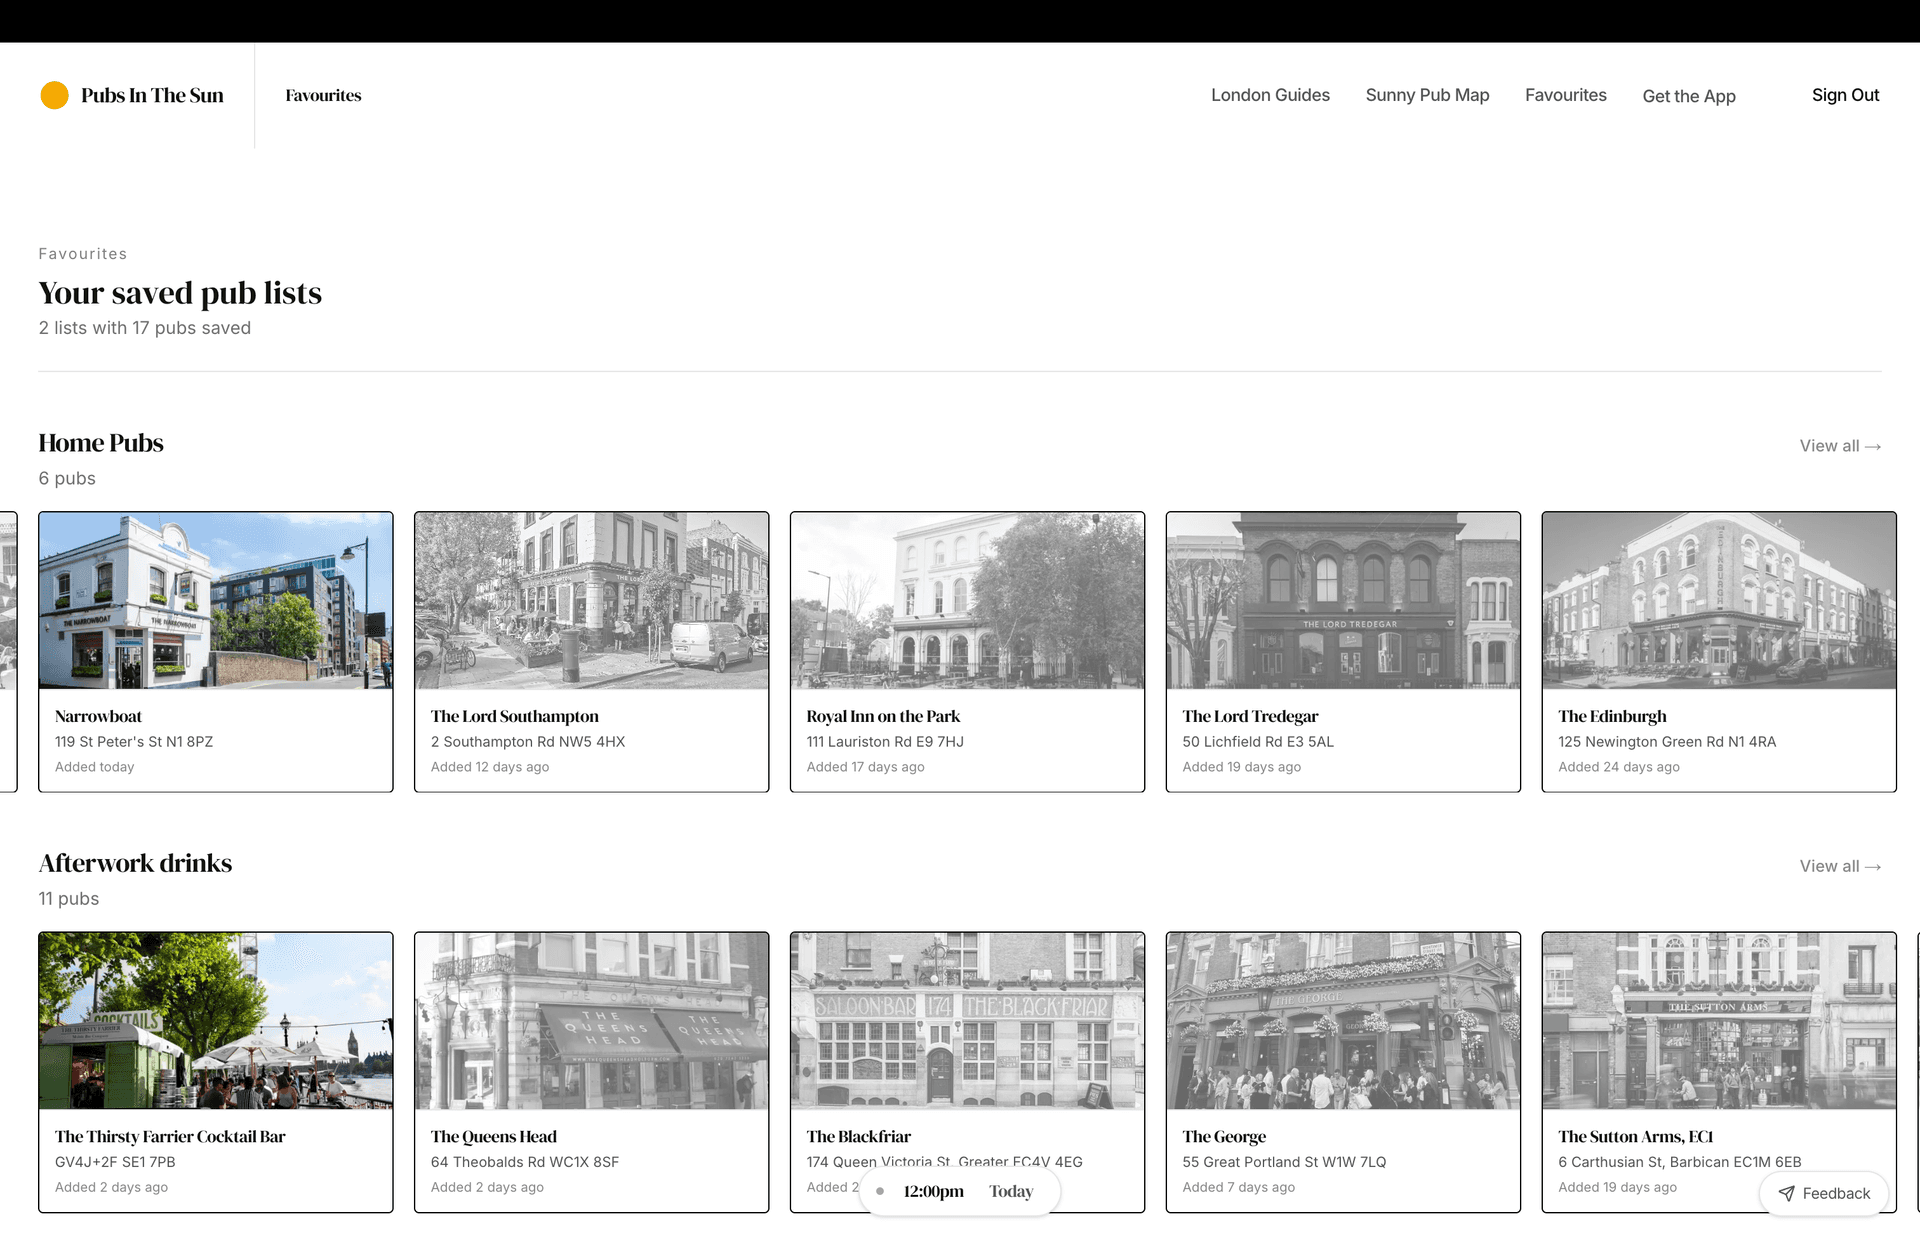Image resolution: width=1920 pixels, height=1247 pixels.
Task: Open The Thirsty Farrier Cocktail Bar card
Action: pos(215,1072)
